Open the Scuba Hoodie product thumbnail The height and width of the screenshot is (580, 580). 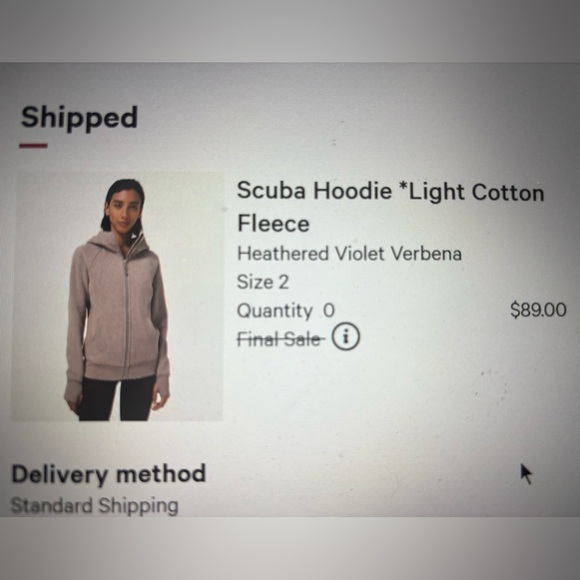(x=117, y=296)
